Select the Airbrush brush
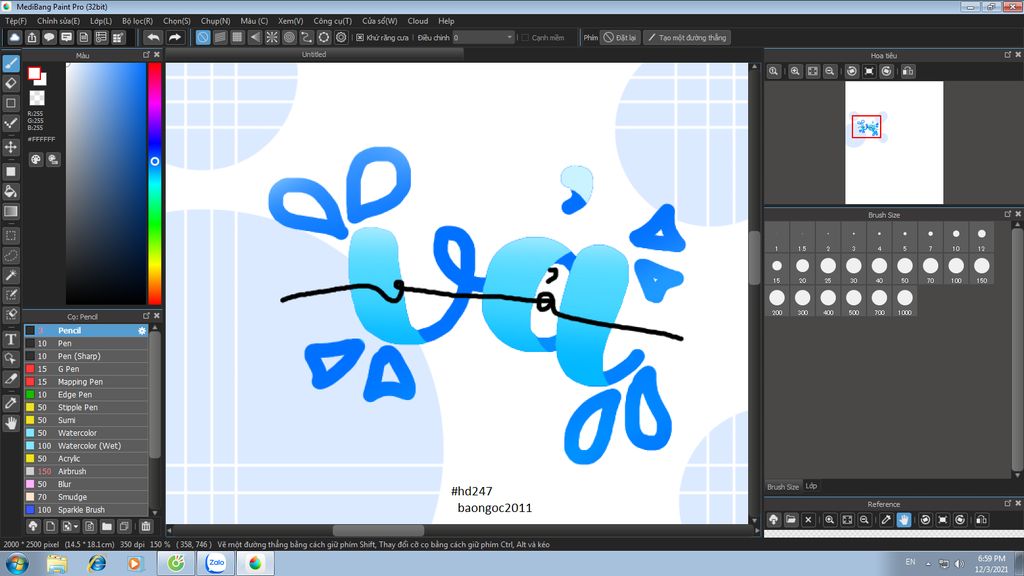 pos(86,471)
